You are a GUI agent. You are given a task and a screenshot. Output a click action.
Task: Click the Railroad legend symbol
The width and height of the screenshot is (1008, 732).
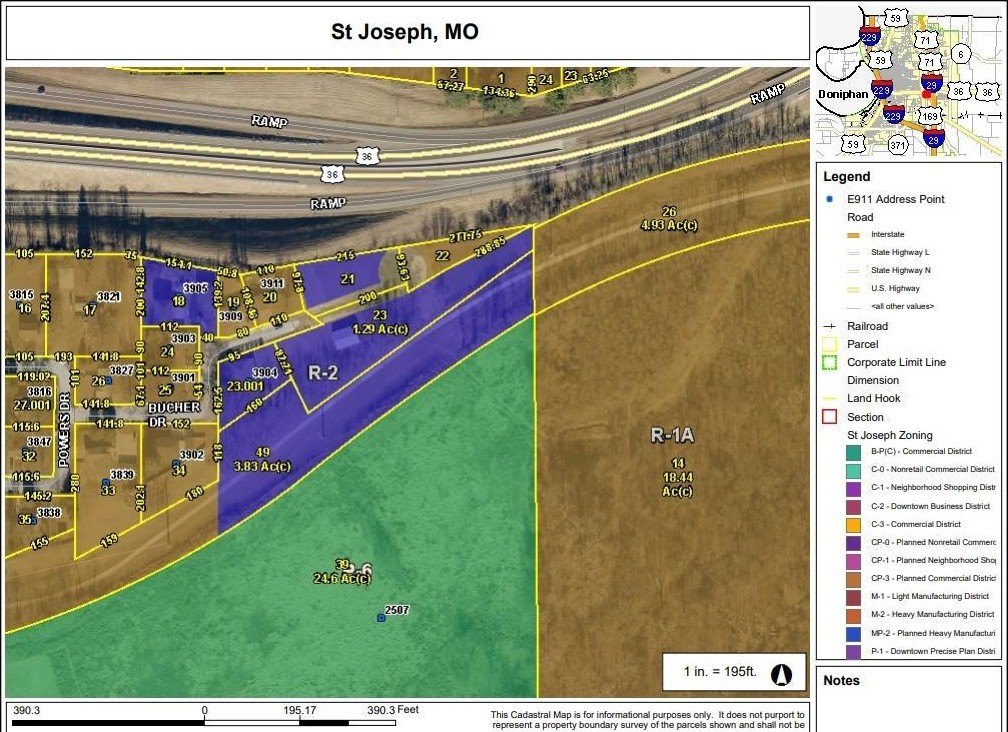tap(830, 326)
